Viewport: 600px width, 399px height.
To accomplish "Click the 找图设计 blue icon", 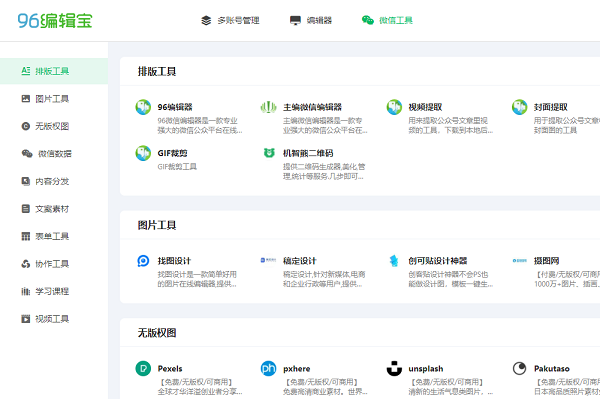I will coord(143,261).
